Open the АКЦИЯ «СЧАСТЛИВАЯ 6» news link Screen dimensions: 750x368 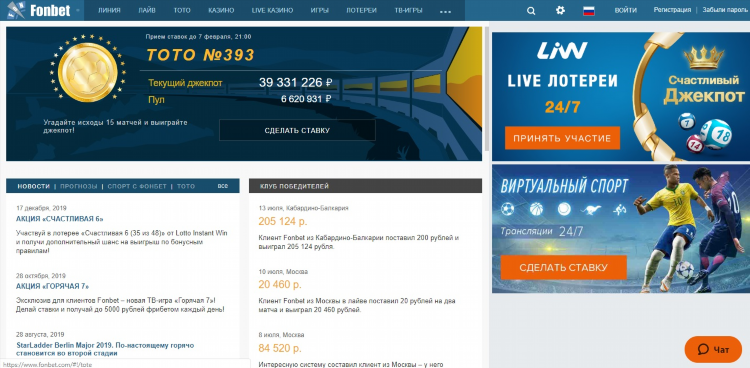pos(60,219)
